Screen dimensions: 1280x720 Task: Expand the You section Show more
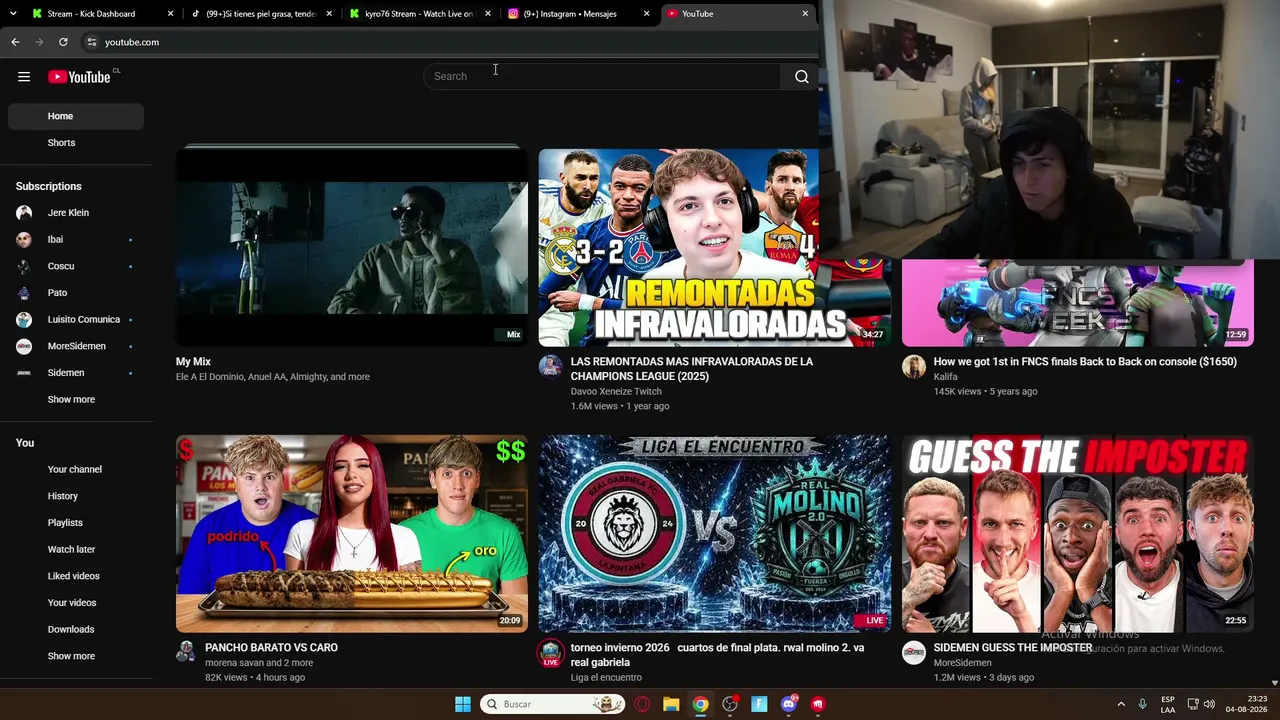click(x=72, y=656)
